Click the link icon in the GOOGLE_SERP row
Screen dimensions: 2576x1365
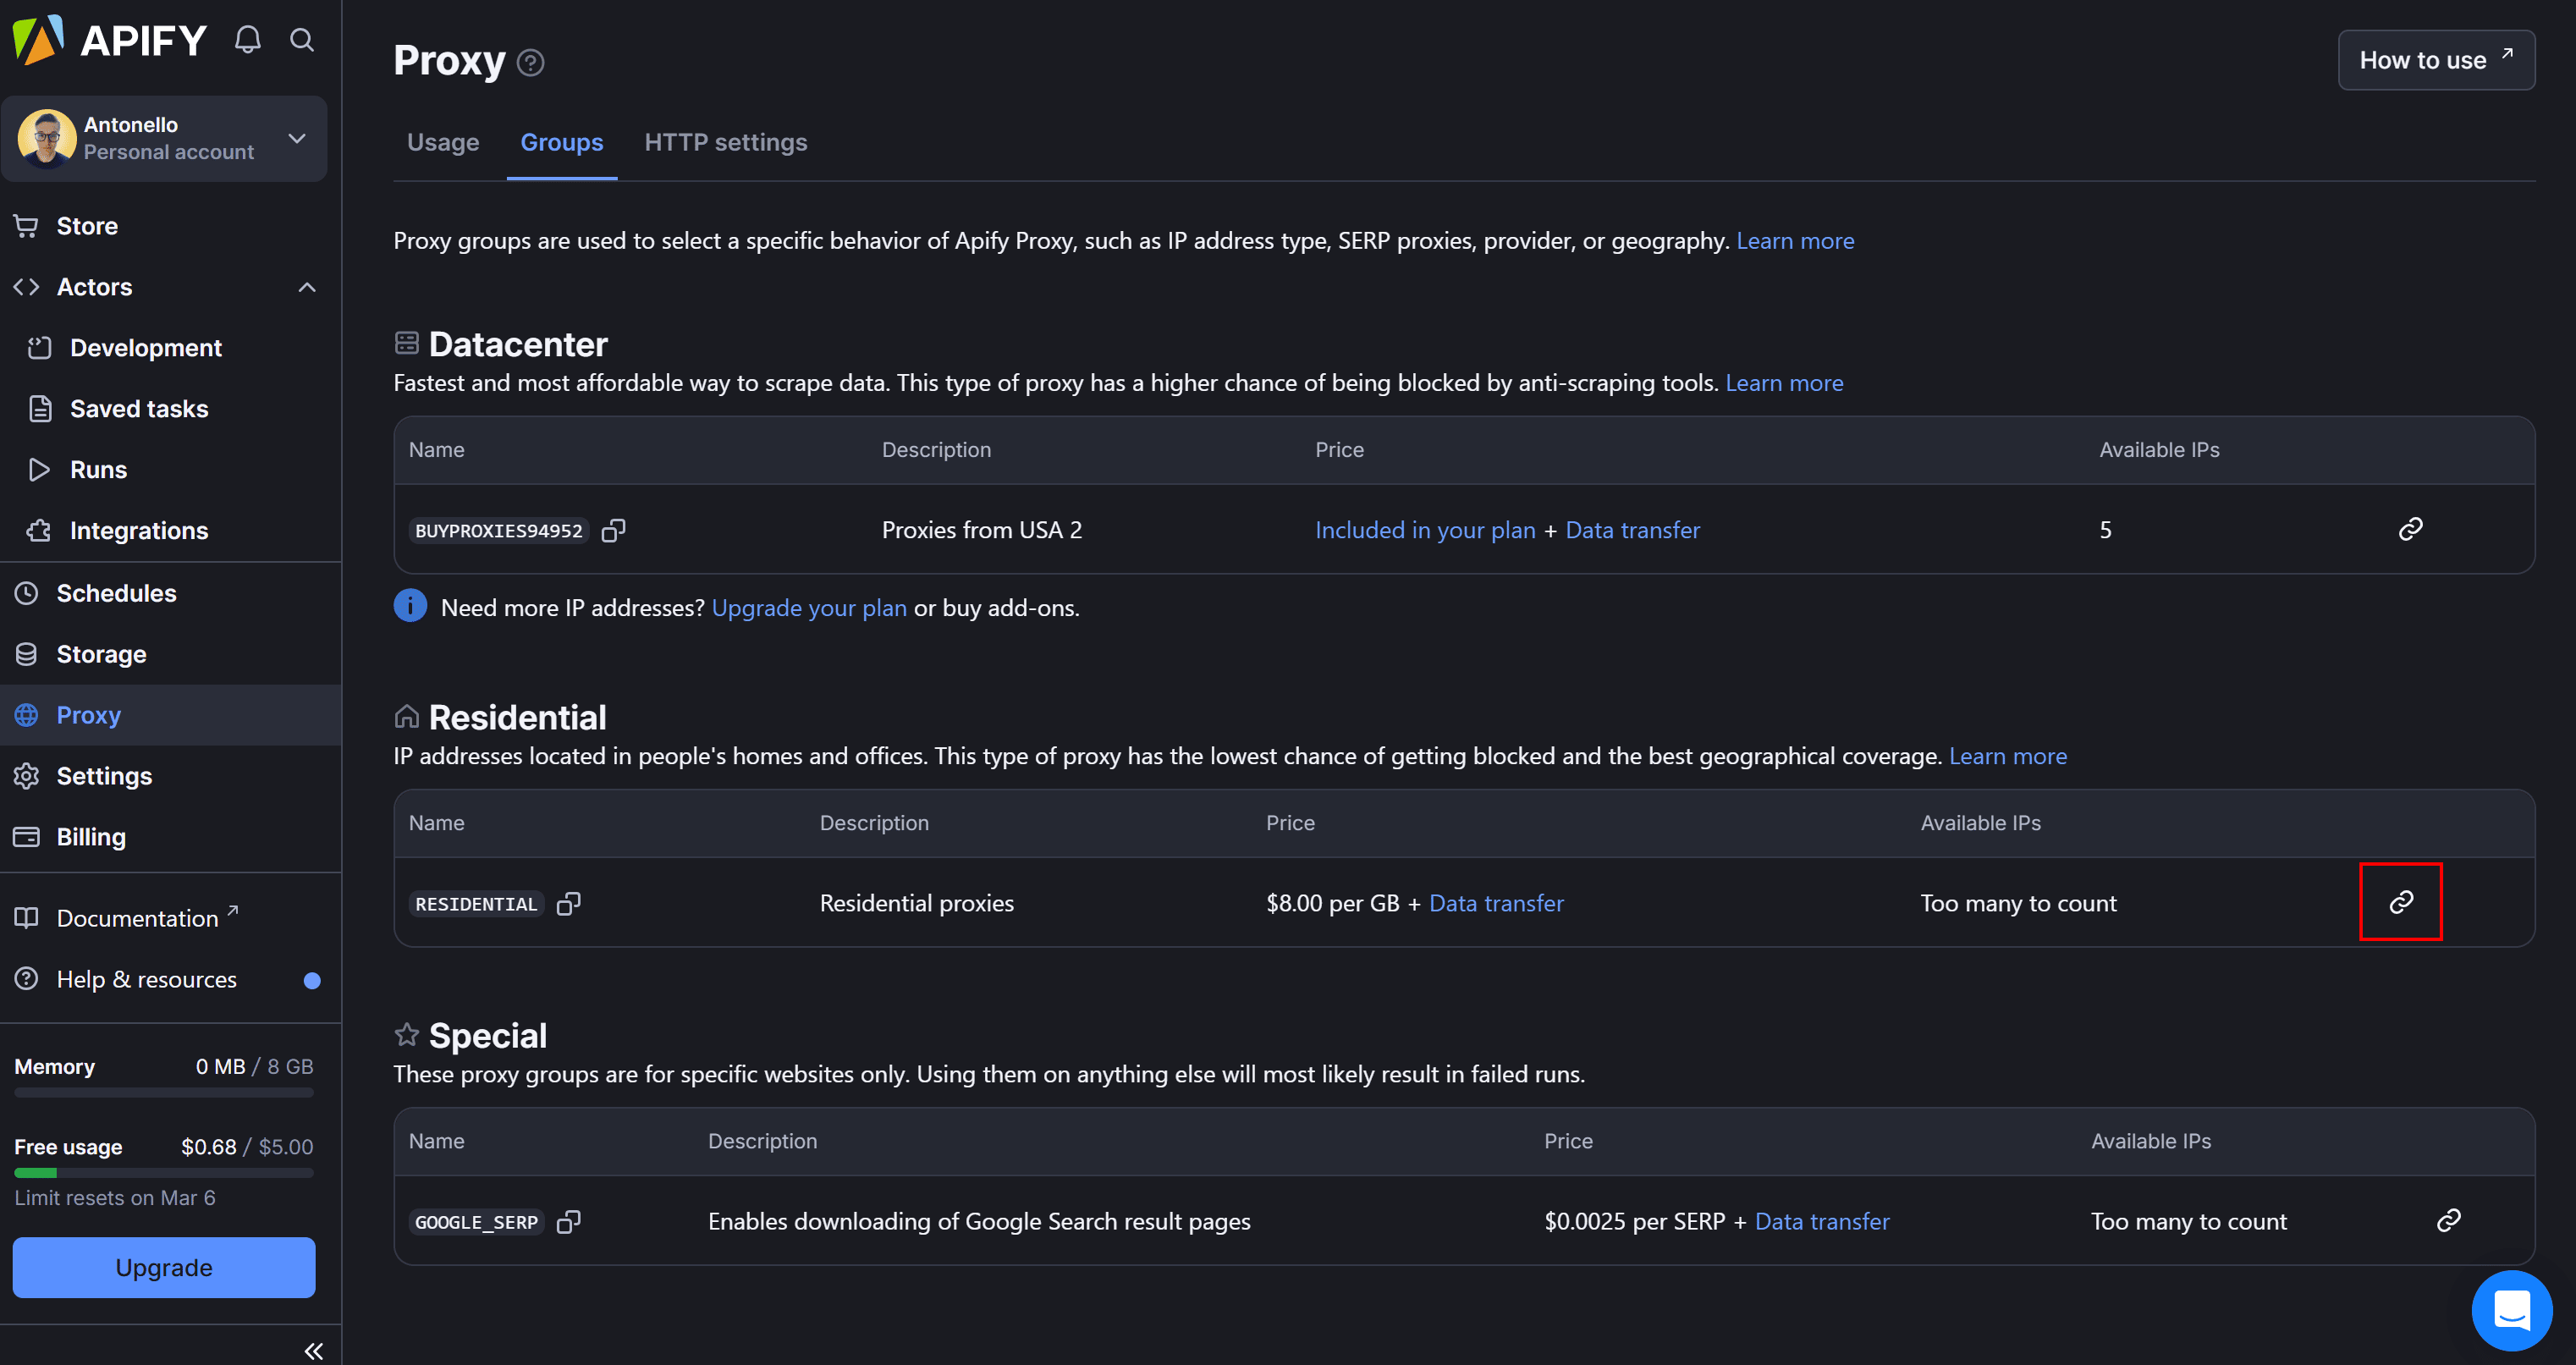[x=2448, y=1220]
